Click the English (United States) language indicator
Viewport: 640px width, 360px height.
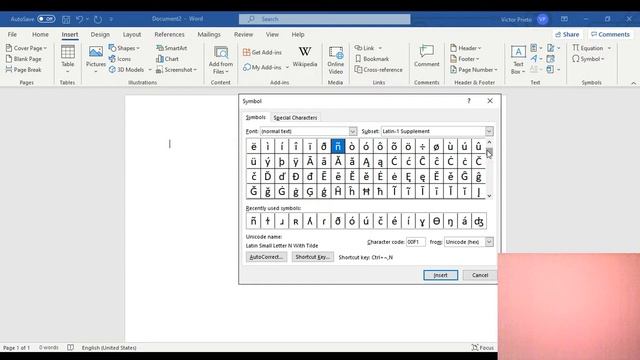click(109, 348)
